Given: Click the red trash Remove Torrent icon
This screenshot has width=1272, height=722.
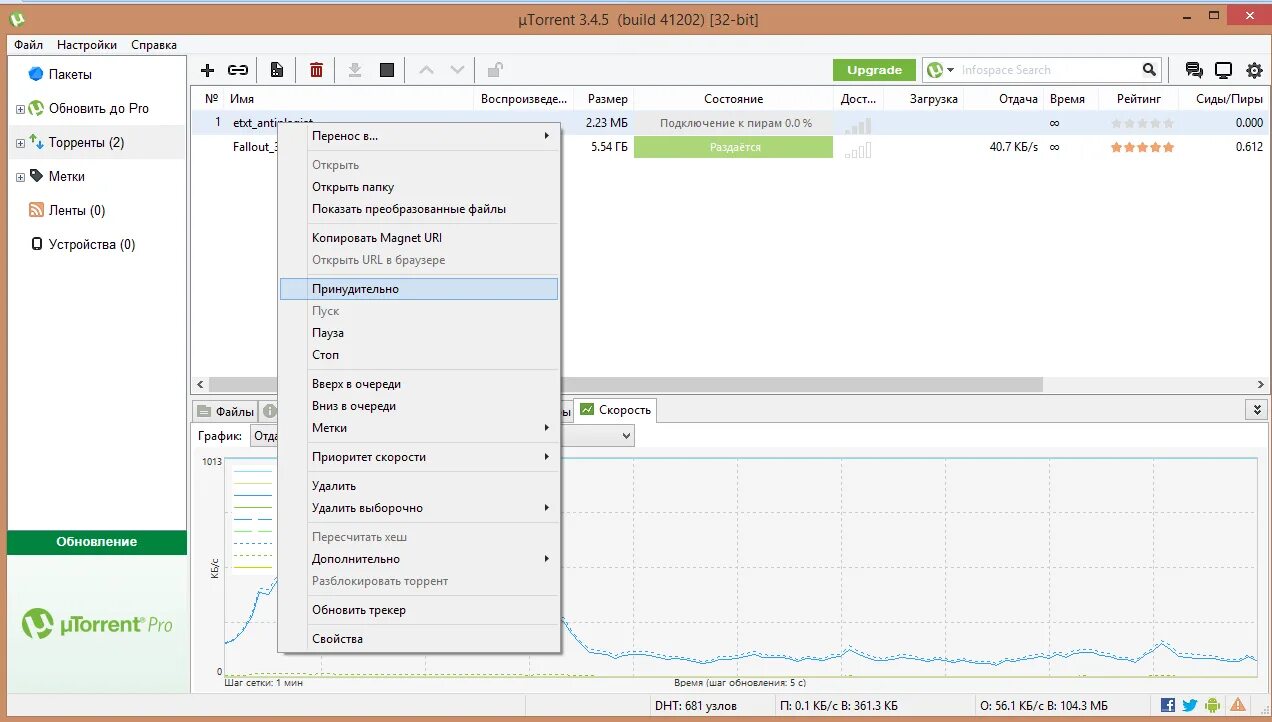Looking at the screenshot, I should pos(316,70).
